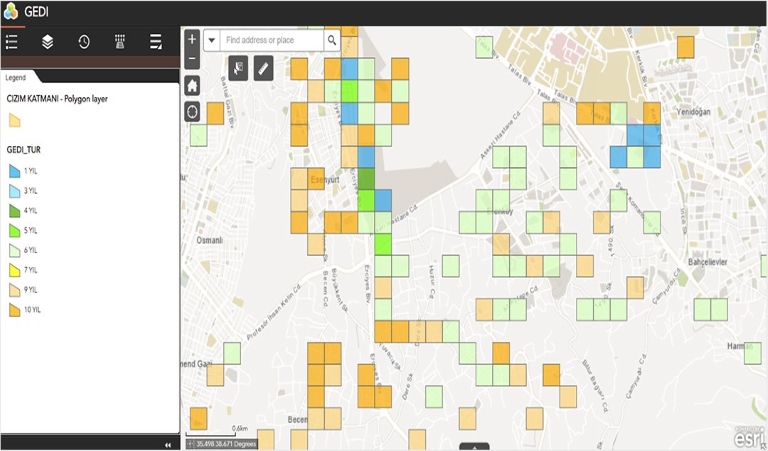Find my location on the map
Screen dimensions: 768x451
pos(192,112)
